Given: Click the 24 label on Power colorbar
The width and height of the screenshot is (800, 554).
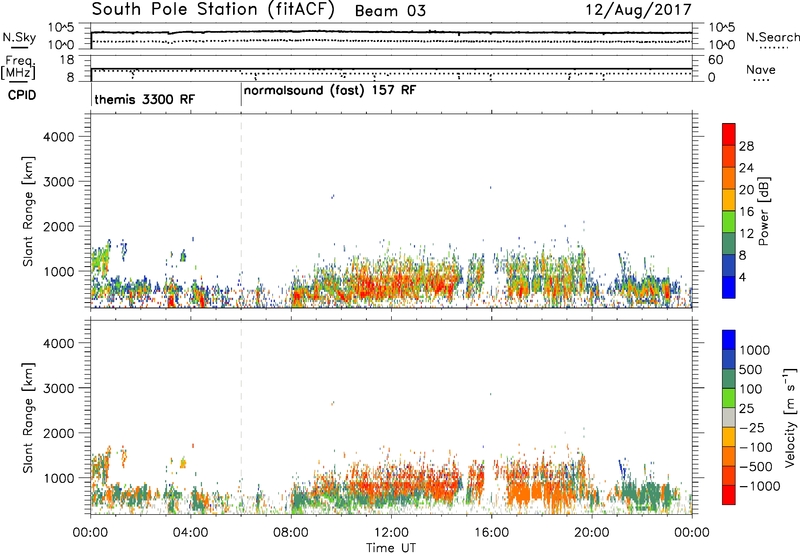Looking at the screenshot, I should click(x=746, y=168).
